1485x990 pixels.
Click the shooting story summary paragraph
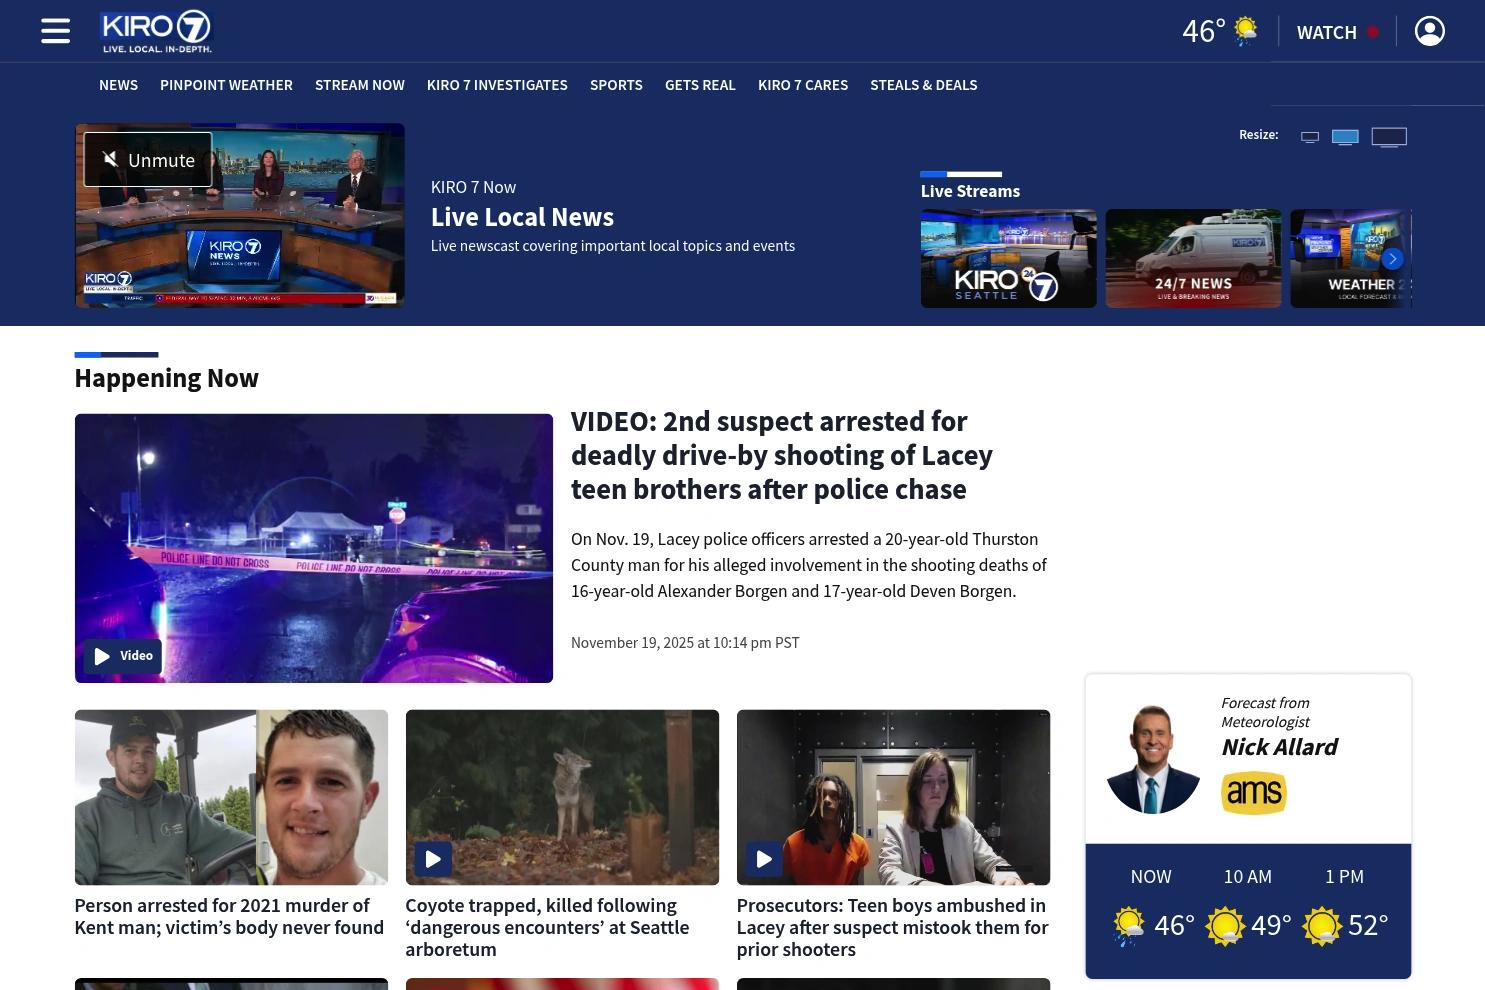click(809, 565)
